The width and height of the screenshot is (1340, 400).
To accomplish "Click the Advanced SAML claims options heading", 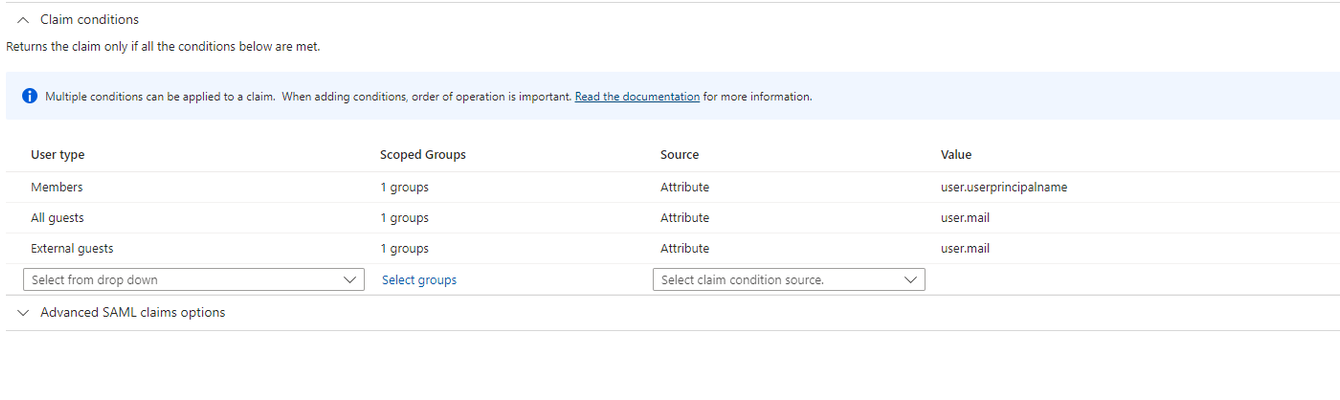I will pyautogui.click(x=133, y=313).
